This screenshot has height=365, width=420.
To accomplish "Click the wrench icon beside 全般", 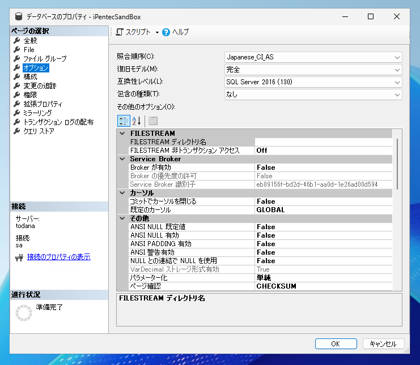I will pos(17,41).
